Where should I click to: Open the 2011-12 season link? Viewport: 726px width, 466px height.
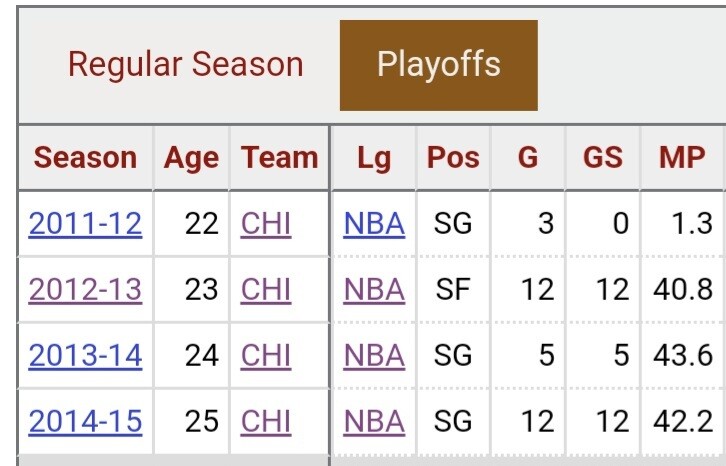[86, 223]
